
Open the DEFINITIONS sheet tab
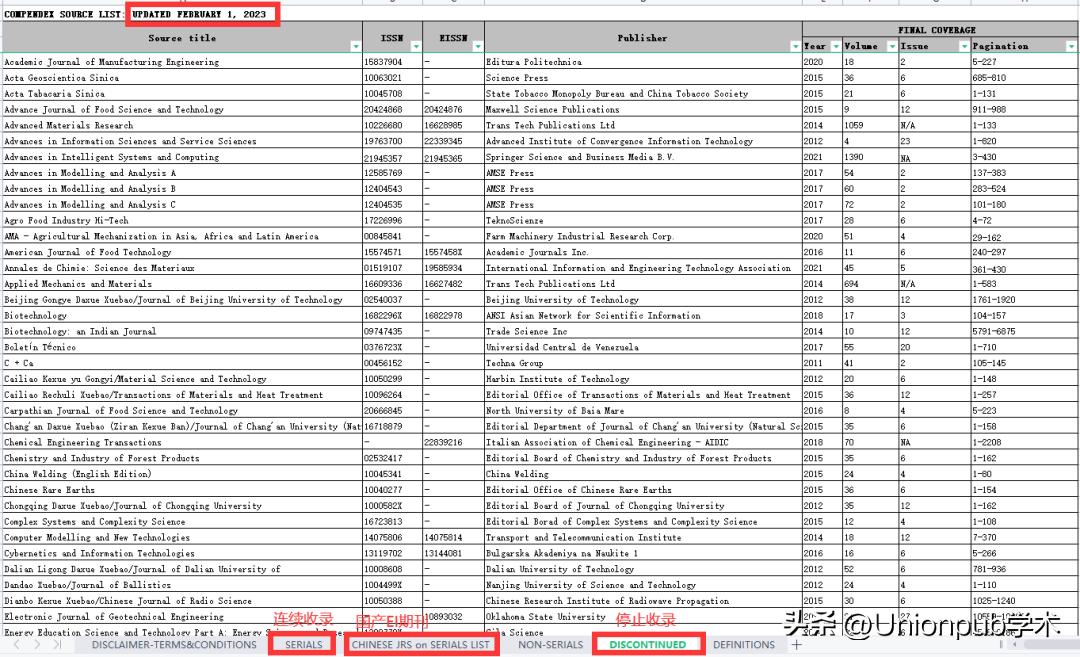point(743,645)
